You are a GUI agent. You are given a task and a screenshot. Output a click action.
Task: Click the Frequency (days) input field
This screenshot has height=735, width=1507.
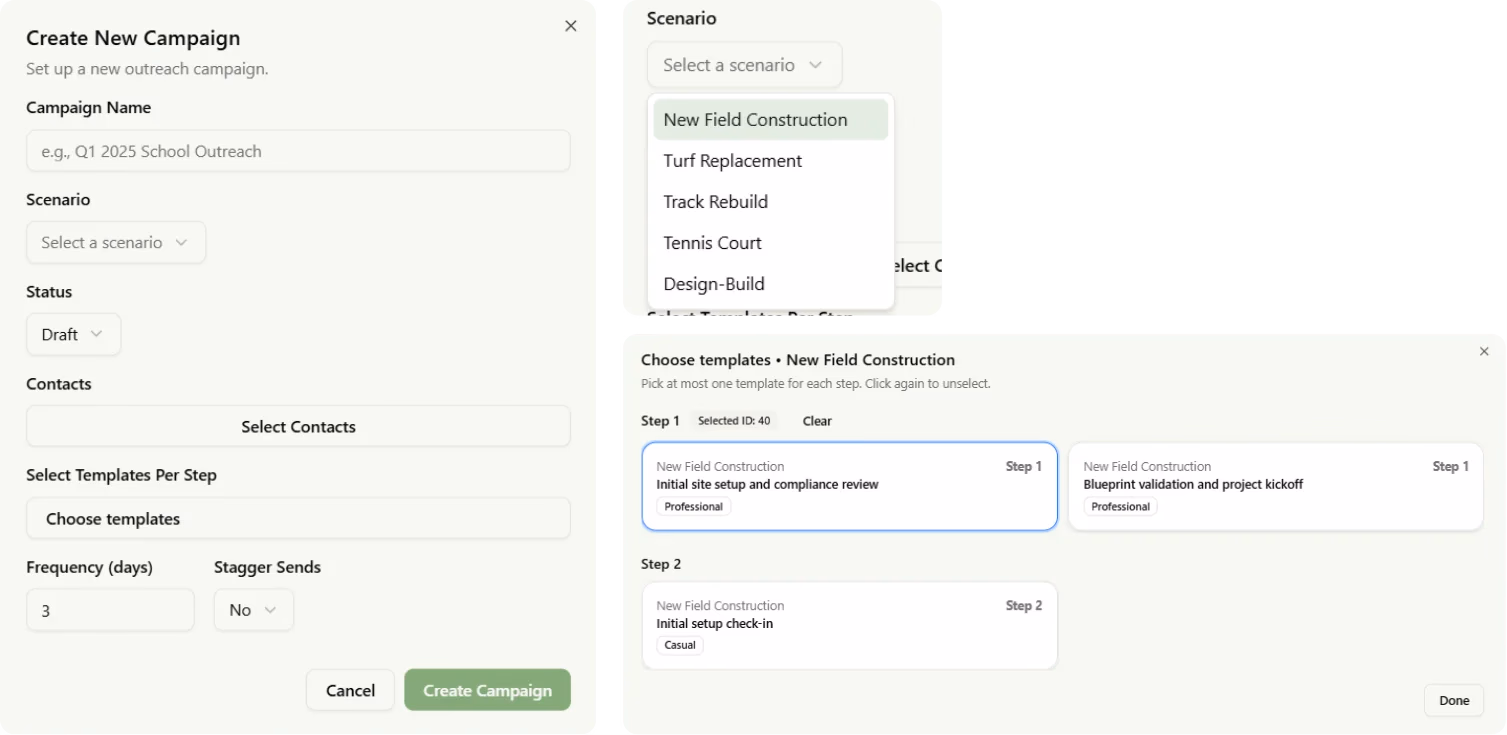point(110,610)
